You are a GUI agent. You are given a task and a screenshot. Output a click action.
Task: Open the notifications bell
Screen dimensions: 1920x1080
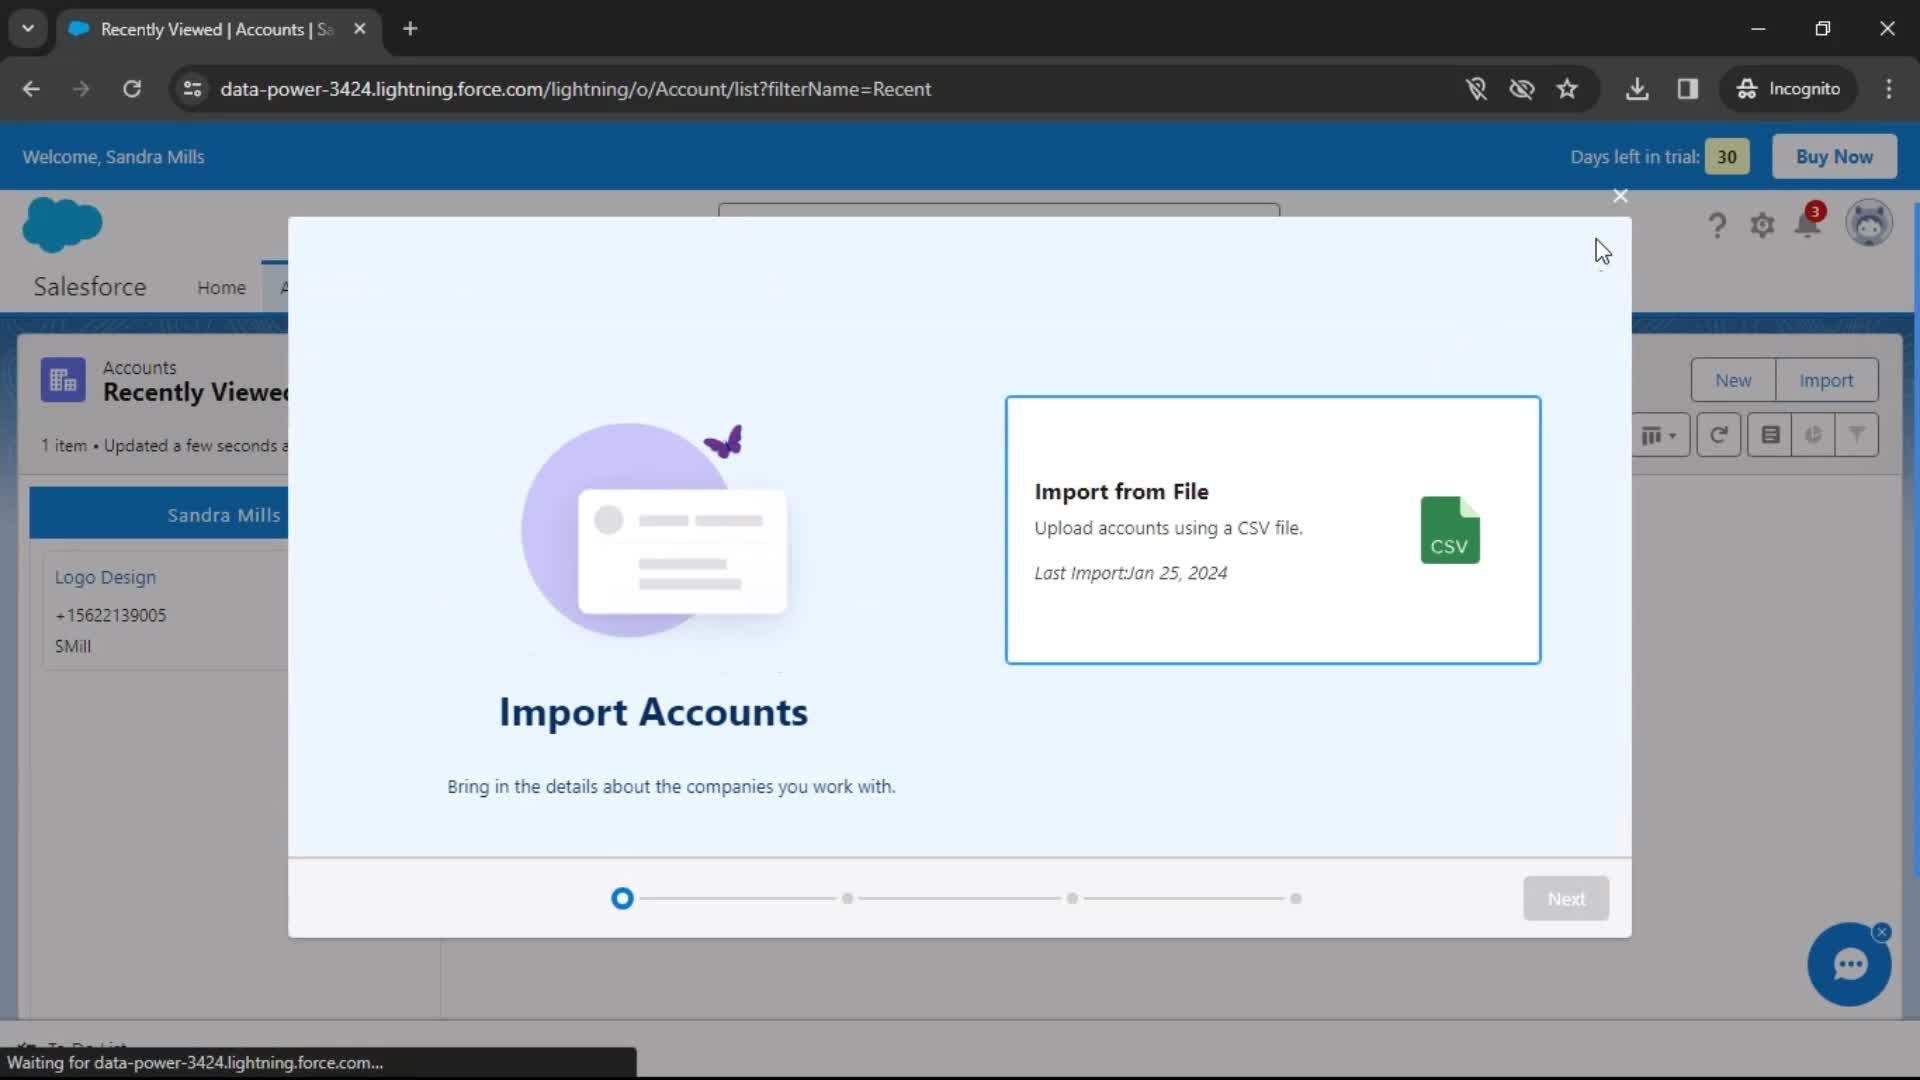click(1808, 222)
